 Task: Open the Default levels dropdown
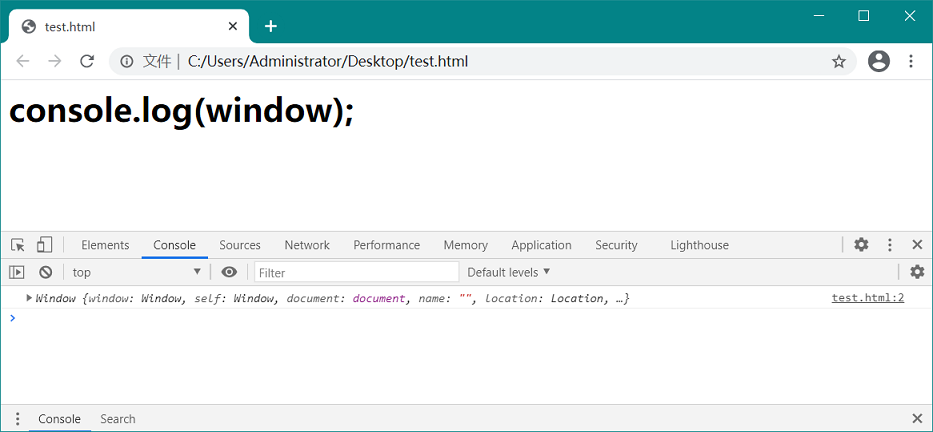coord(509,273)
